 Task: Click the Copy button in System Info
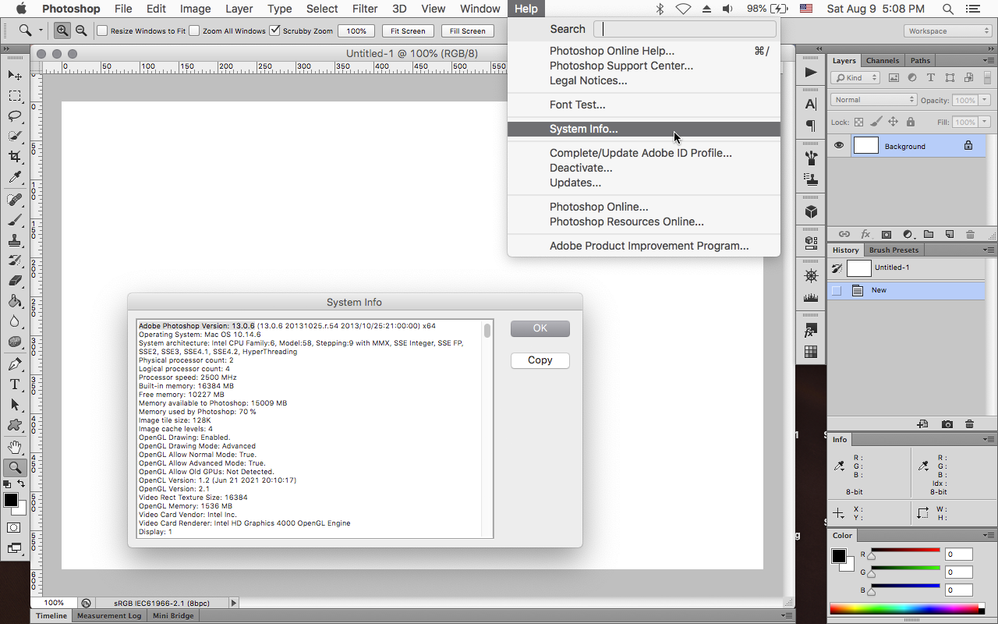click(x=540, y=360)
